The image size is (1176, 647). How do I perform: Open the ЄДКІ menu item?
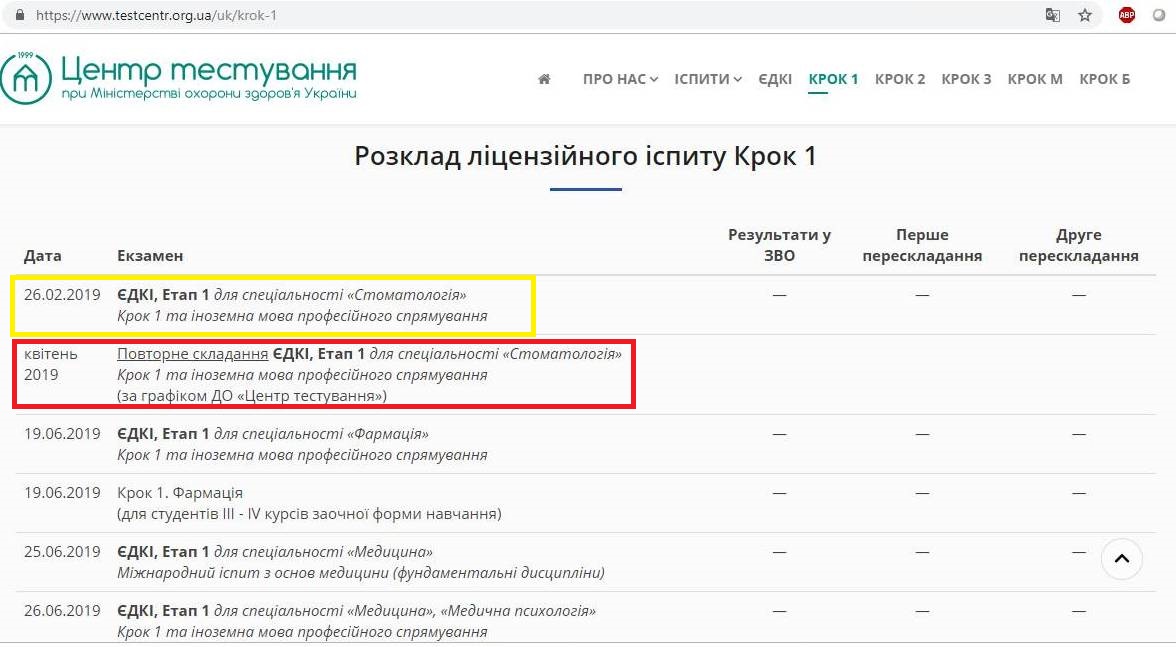pyautogui.click(x=775, y=79)
